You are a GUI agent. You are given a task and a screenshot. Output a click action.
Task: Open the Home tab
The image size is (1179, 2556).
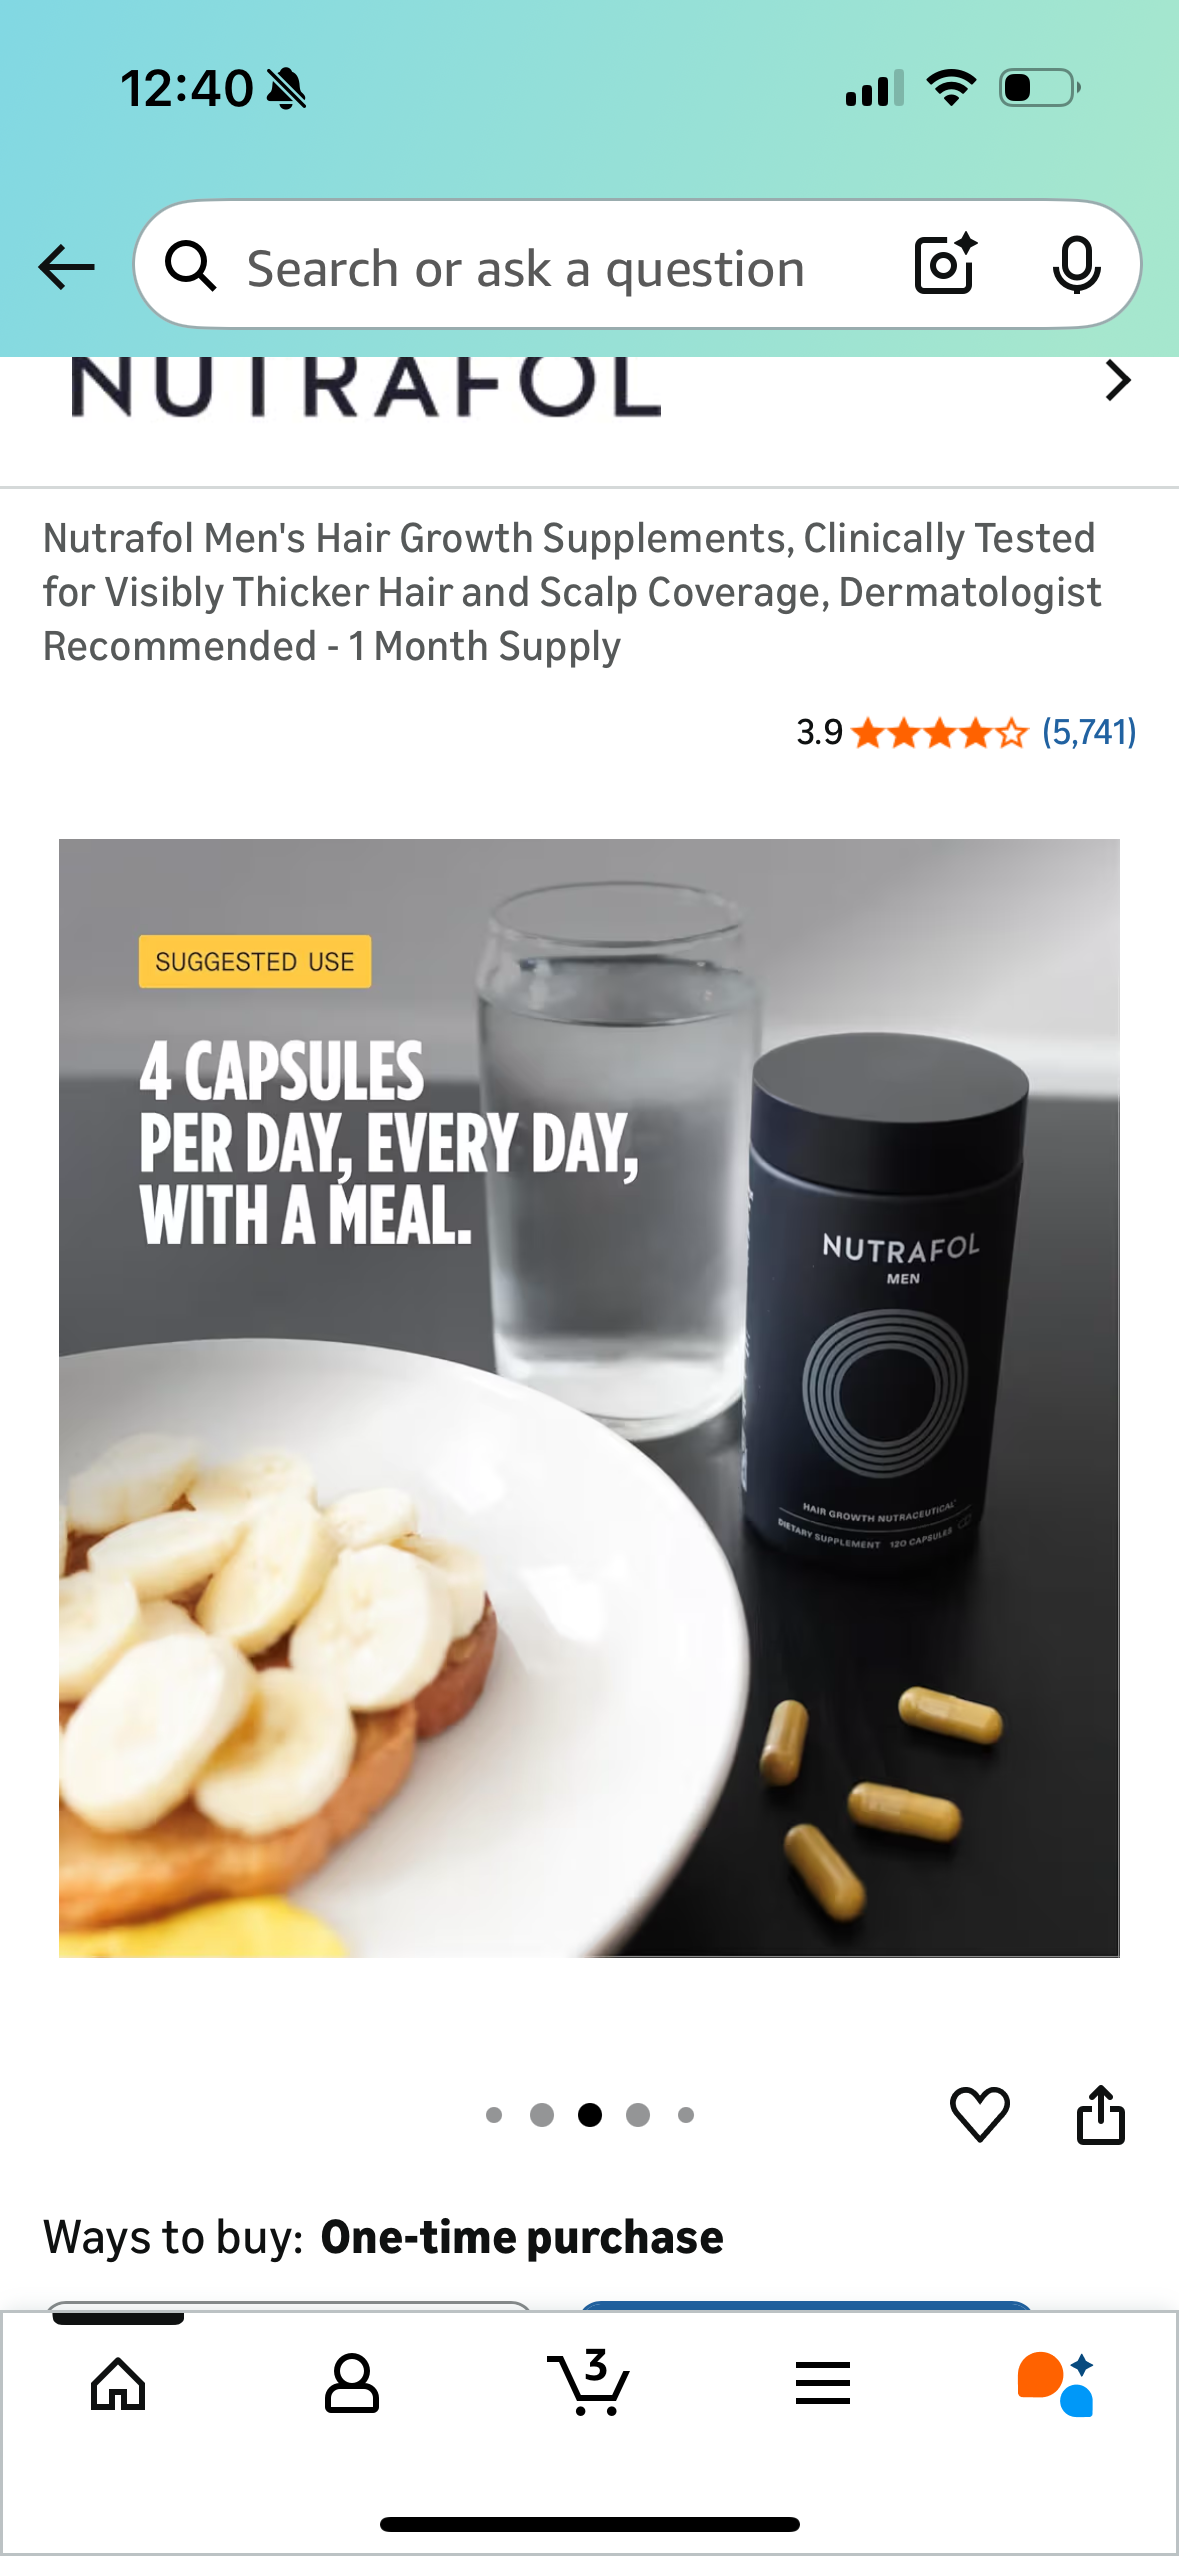(118, 2384)
